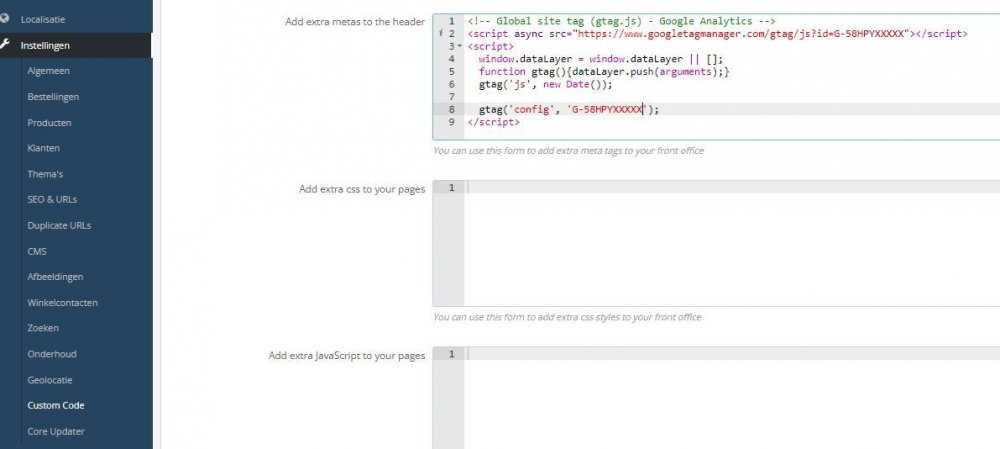Open the Core Updater page
This screenshot has width=1000, height=449.
coord(56,431)
